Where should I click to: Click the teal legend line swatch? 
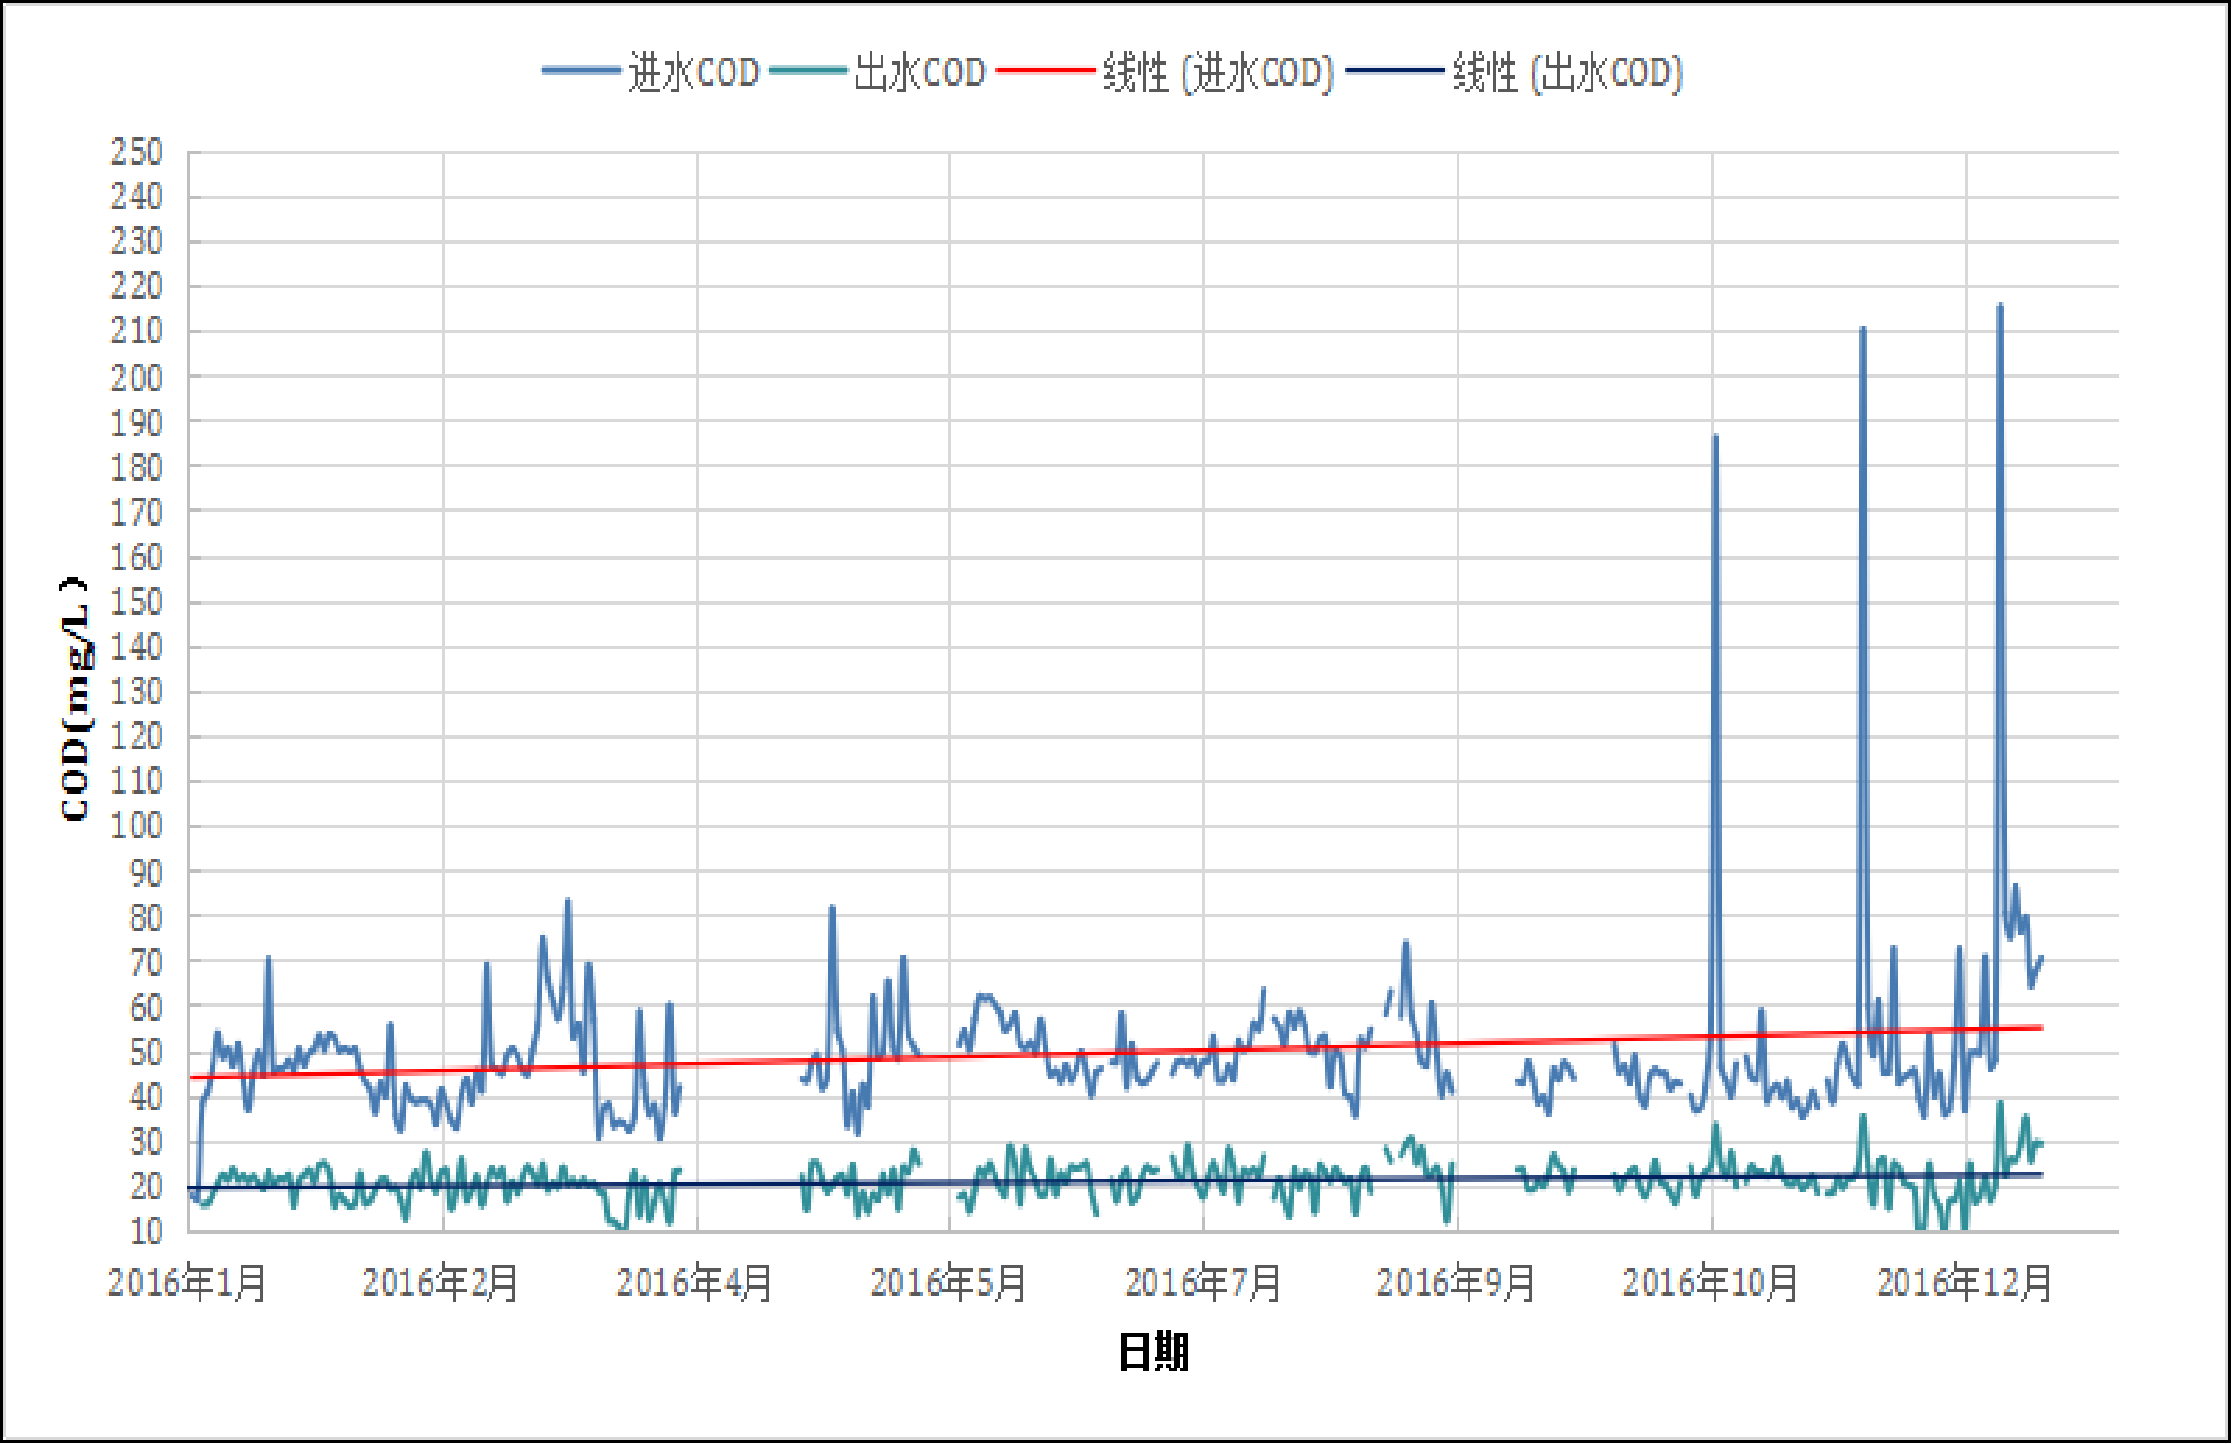808,71
